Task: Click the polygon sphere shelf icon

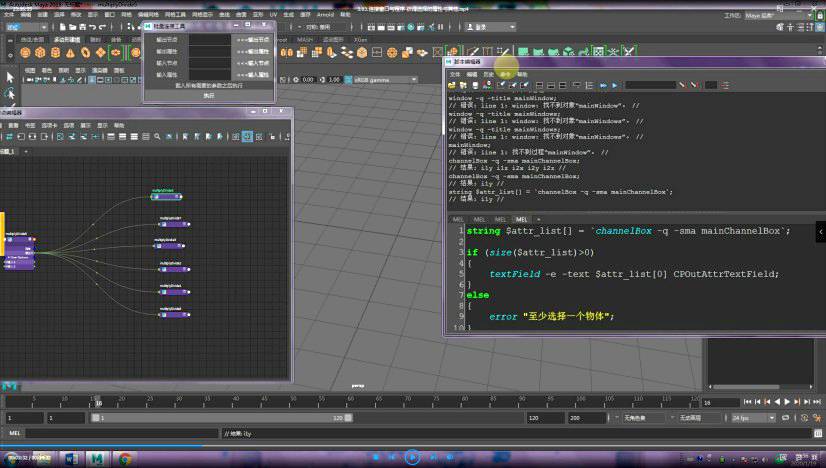Action: click(25, 52)
